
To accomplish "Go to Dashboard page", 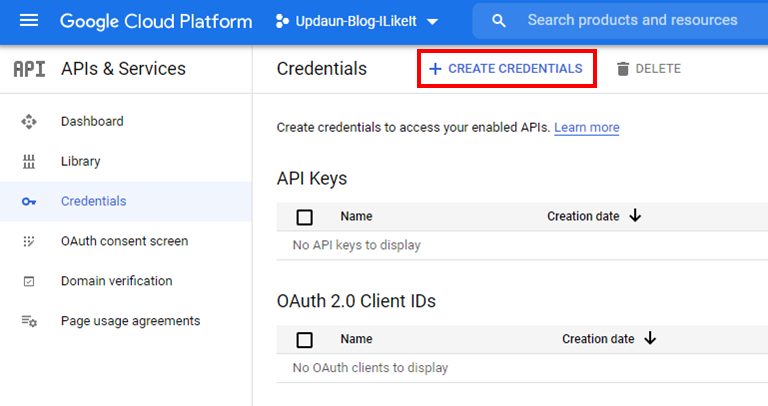I will pyautogui.click(x=92, y=121).
